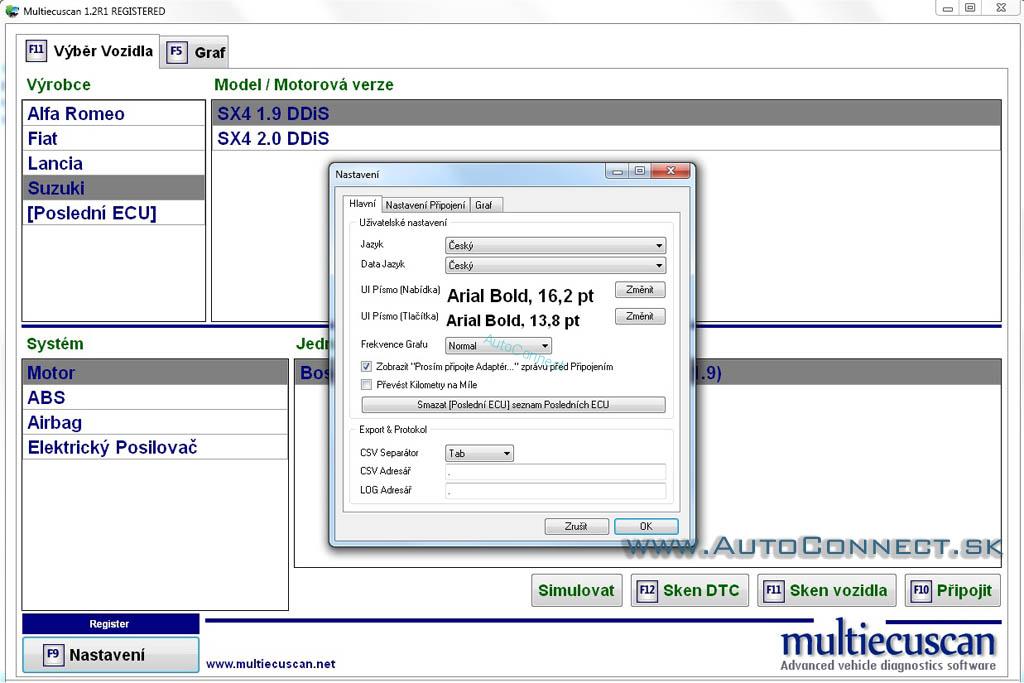This screenshot has height=683, width=1024.
Task: Open the [Poslední ECU] entry
Action: 114,213
